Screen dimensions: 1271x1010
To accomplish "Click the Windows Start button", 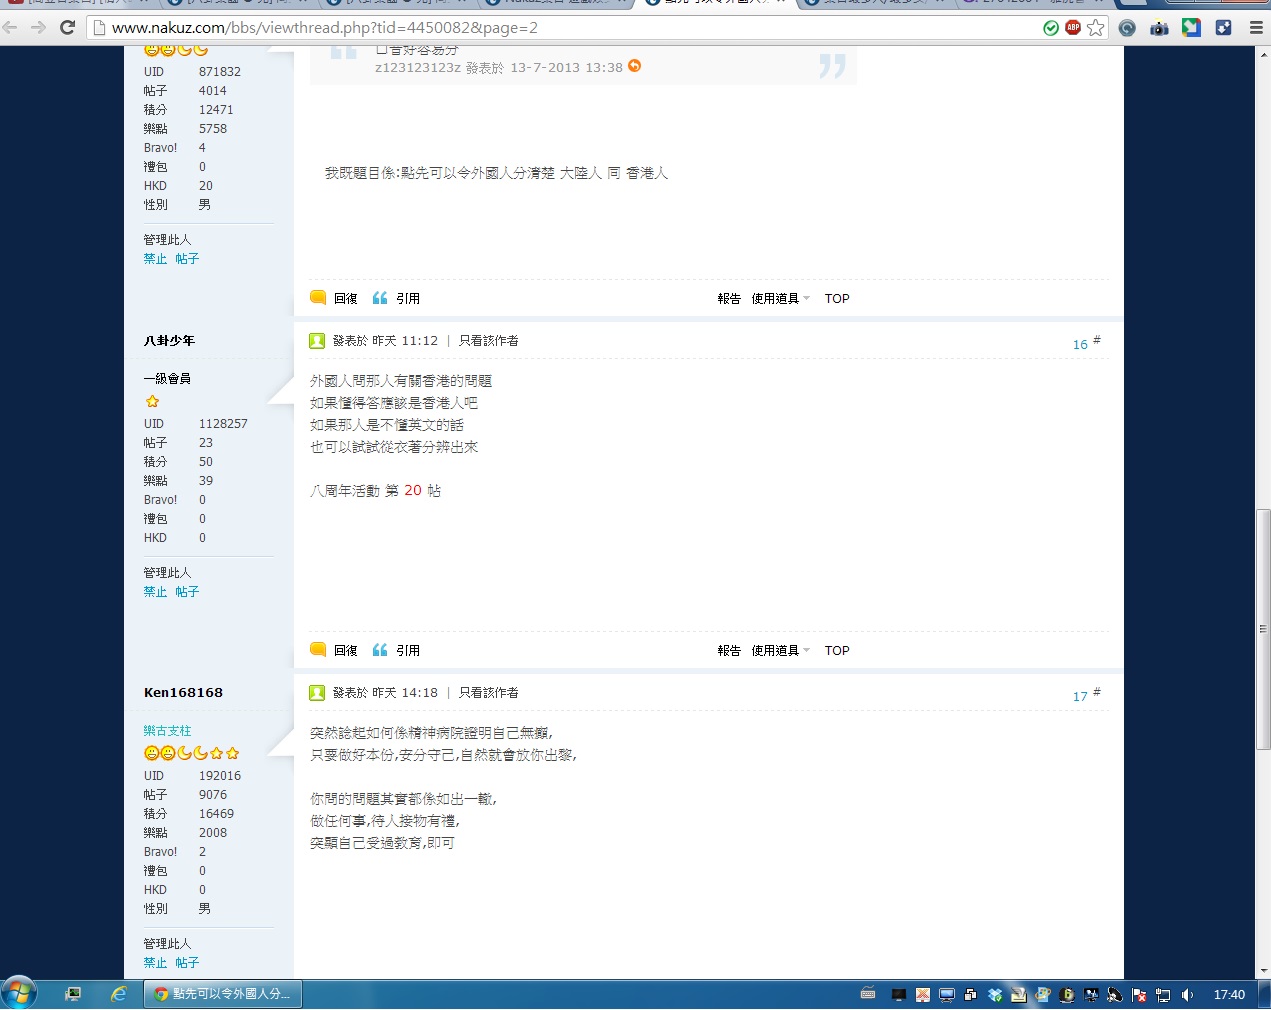I will pyautogui.click(x=19, y=993).
